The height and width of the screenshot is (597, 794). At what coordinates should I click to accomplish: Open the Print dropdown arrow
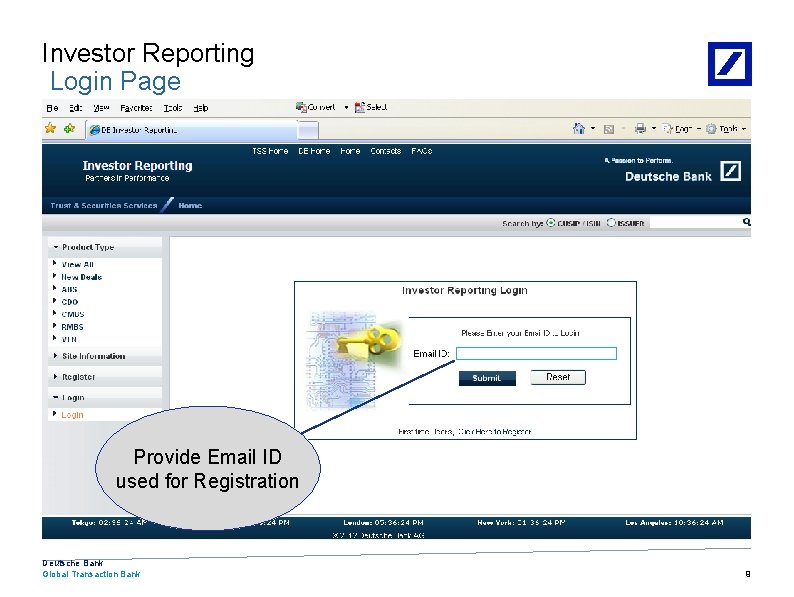tap(654, 129)
